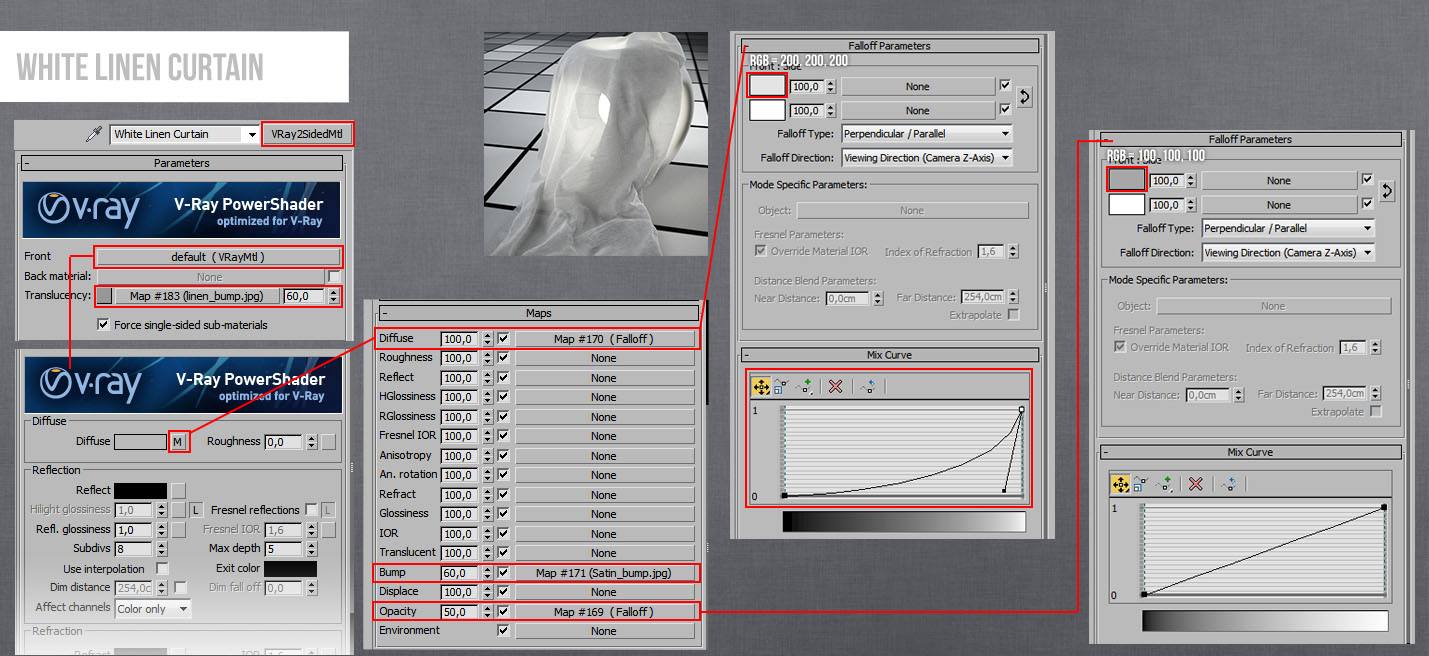Viewport: 1429px width, 656px height.
Task: Click the Bump amount 60,0 field
Action: [459, 573]
